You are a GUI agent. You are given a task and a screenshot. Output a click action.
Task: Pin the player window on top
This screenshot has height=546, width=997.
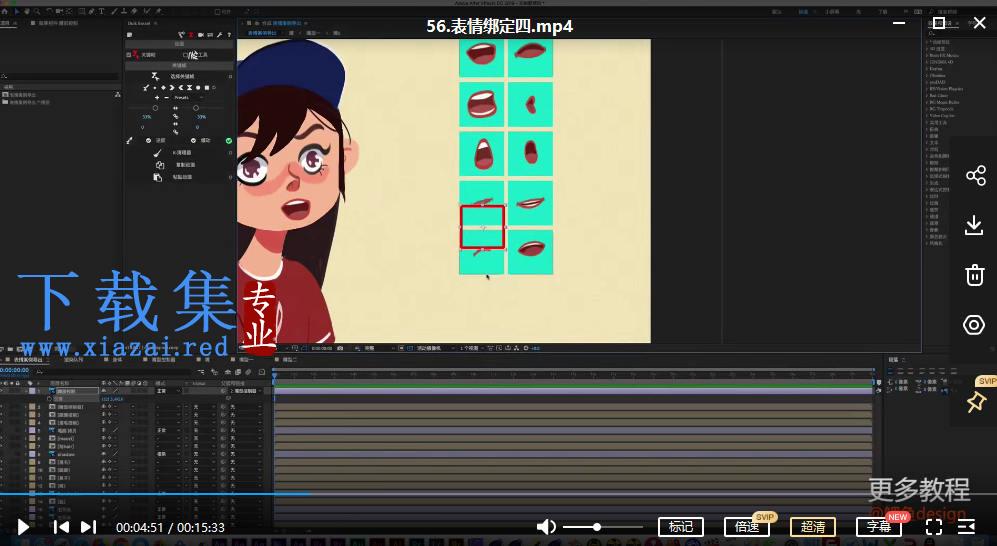pos(976,402)
